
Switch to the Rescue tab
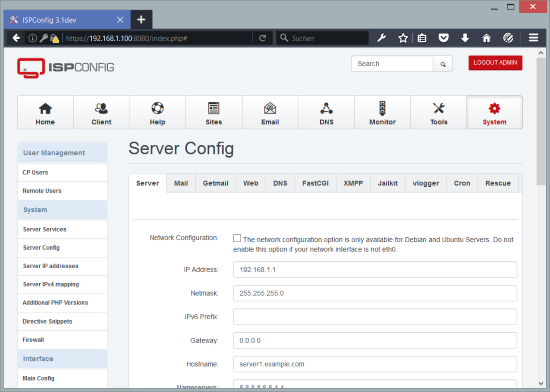[498, 183]
